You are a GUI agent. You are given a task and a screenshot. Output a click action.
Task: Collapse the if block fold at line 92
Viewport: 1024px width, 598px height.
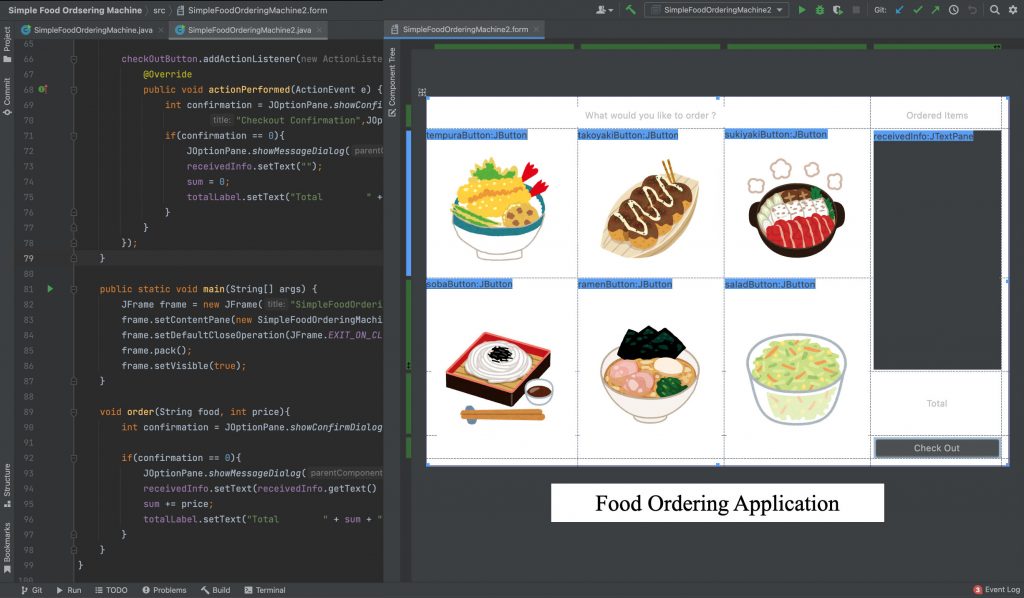(74, 458)
